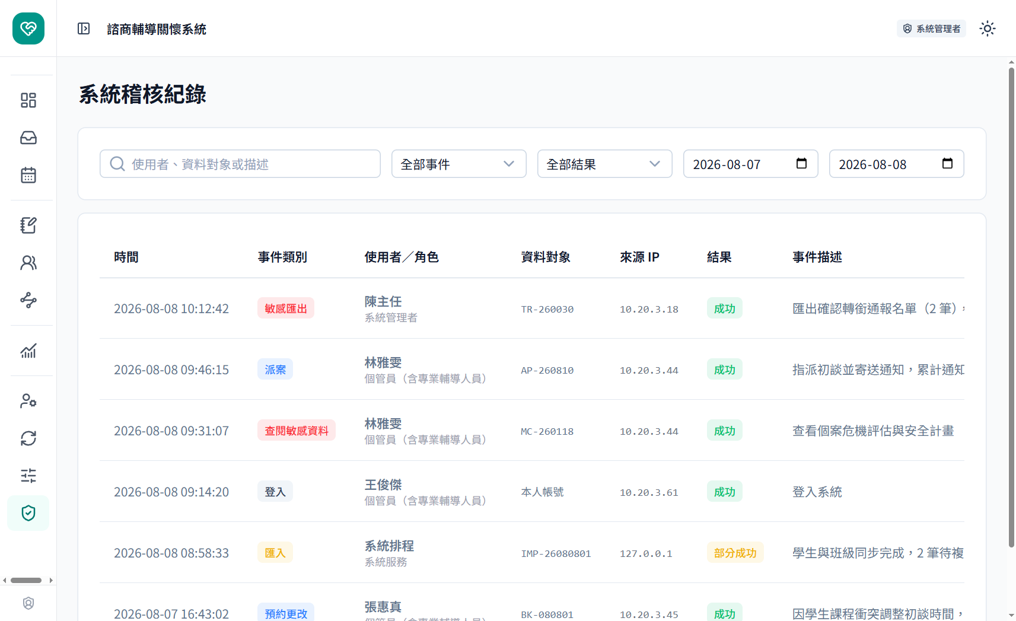The image size is (1016, 621).
Task: Open the 全部事件 dropdown
Action: coord(459,164)
